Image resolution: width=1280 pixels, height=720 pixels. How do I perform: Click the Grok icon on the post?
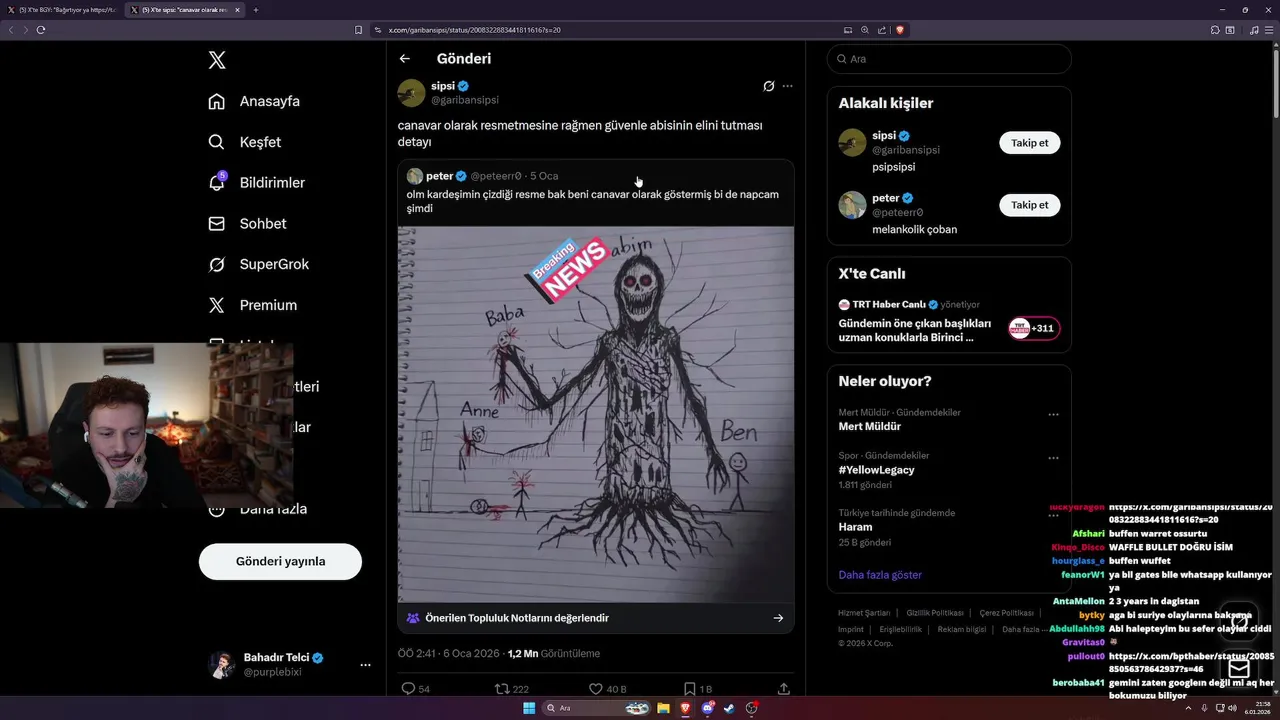click(768, 86)
